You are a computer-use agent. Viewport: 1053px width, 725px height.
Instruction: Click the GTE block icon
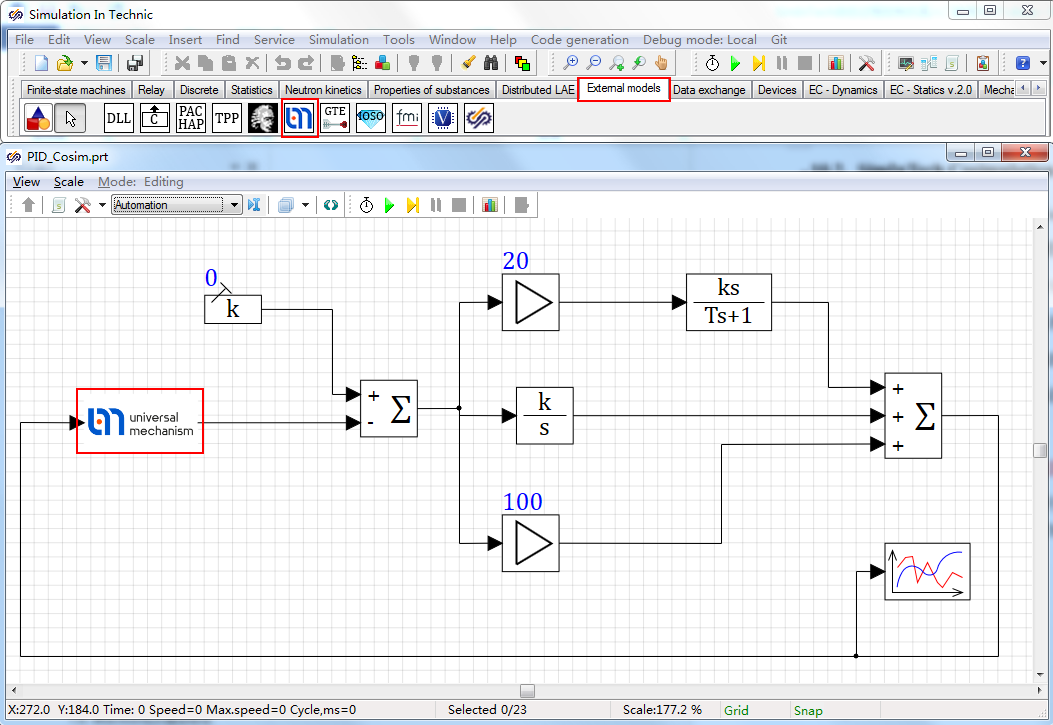point(335,118)
